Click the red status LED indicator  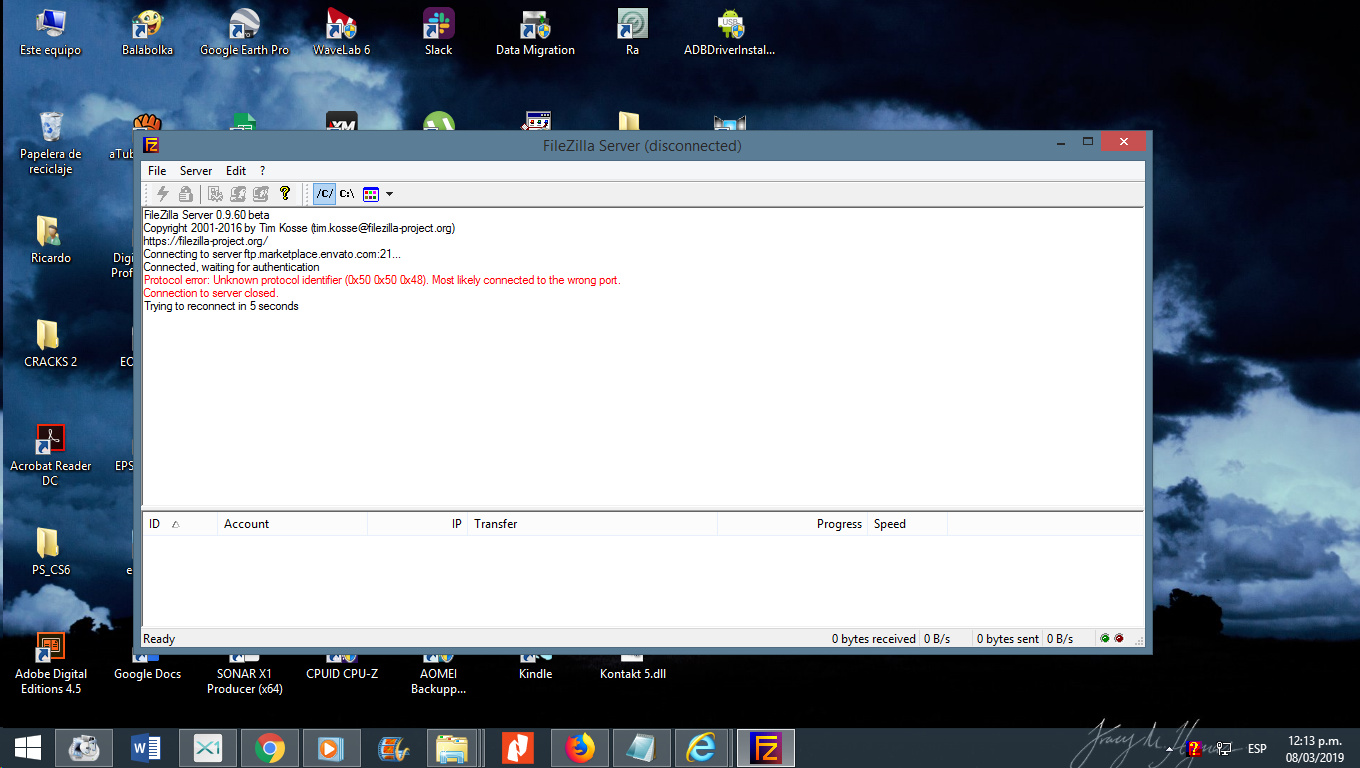pos(1119,638)
